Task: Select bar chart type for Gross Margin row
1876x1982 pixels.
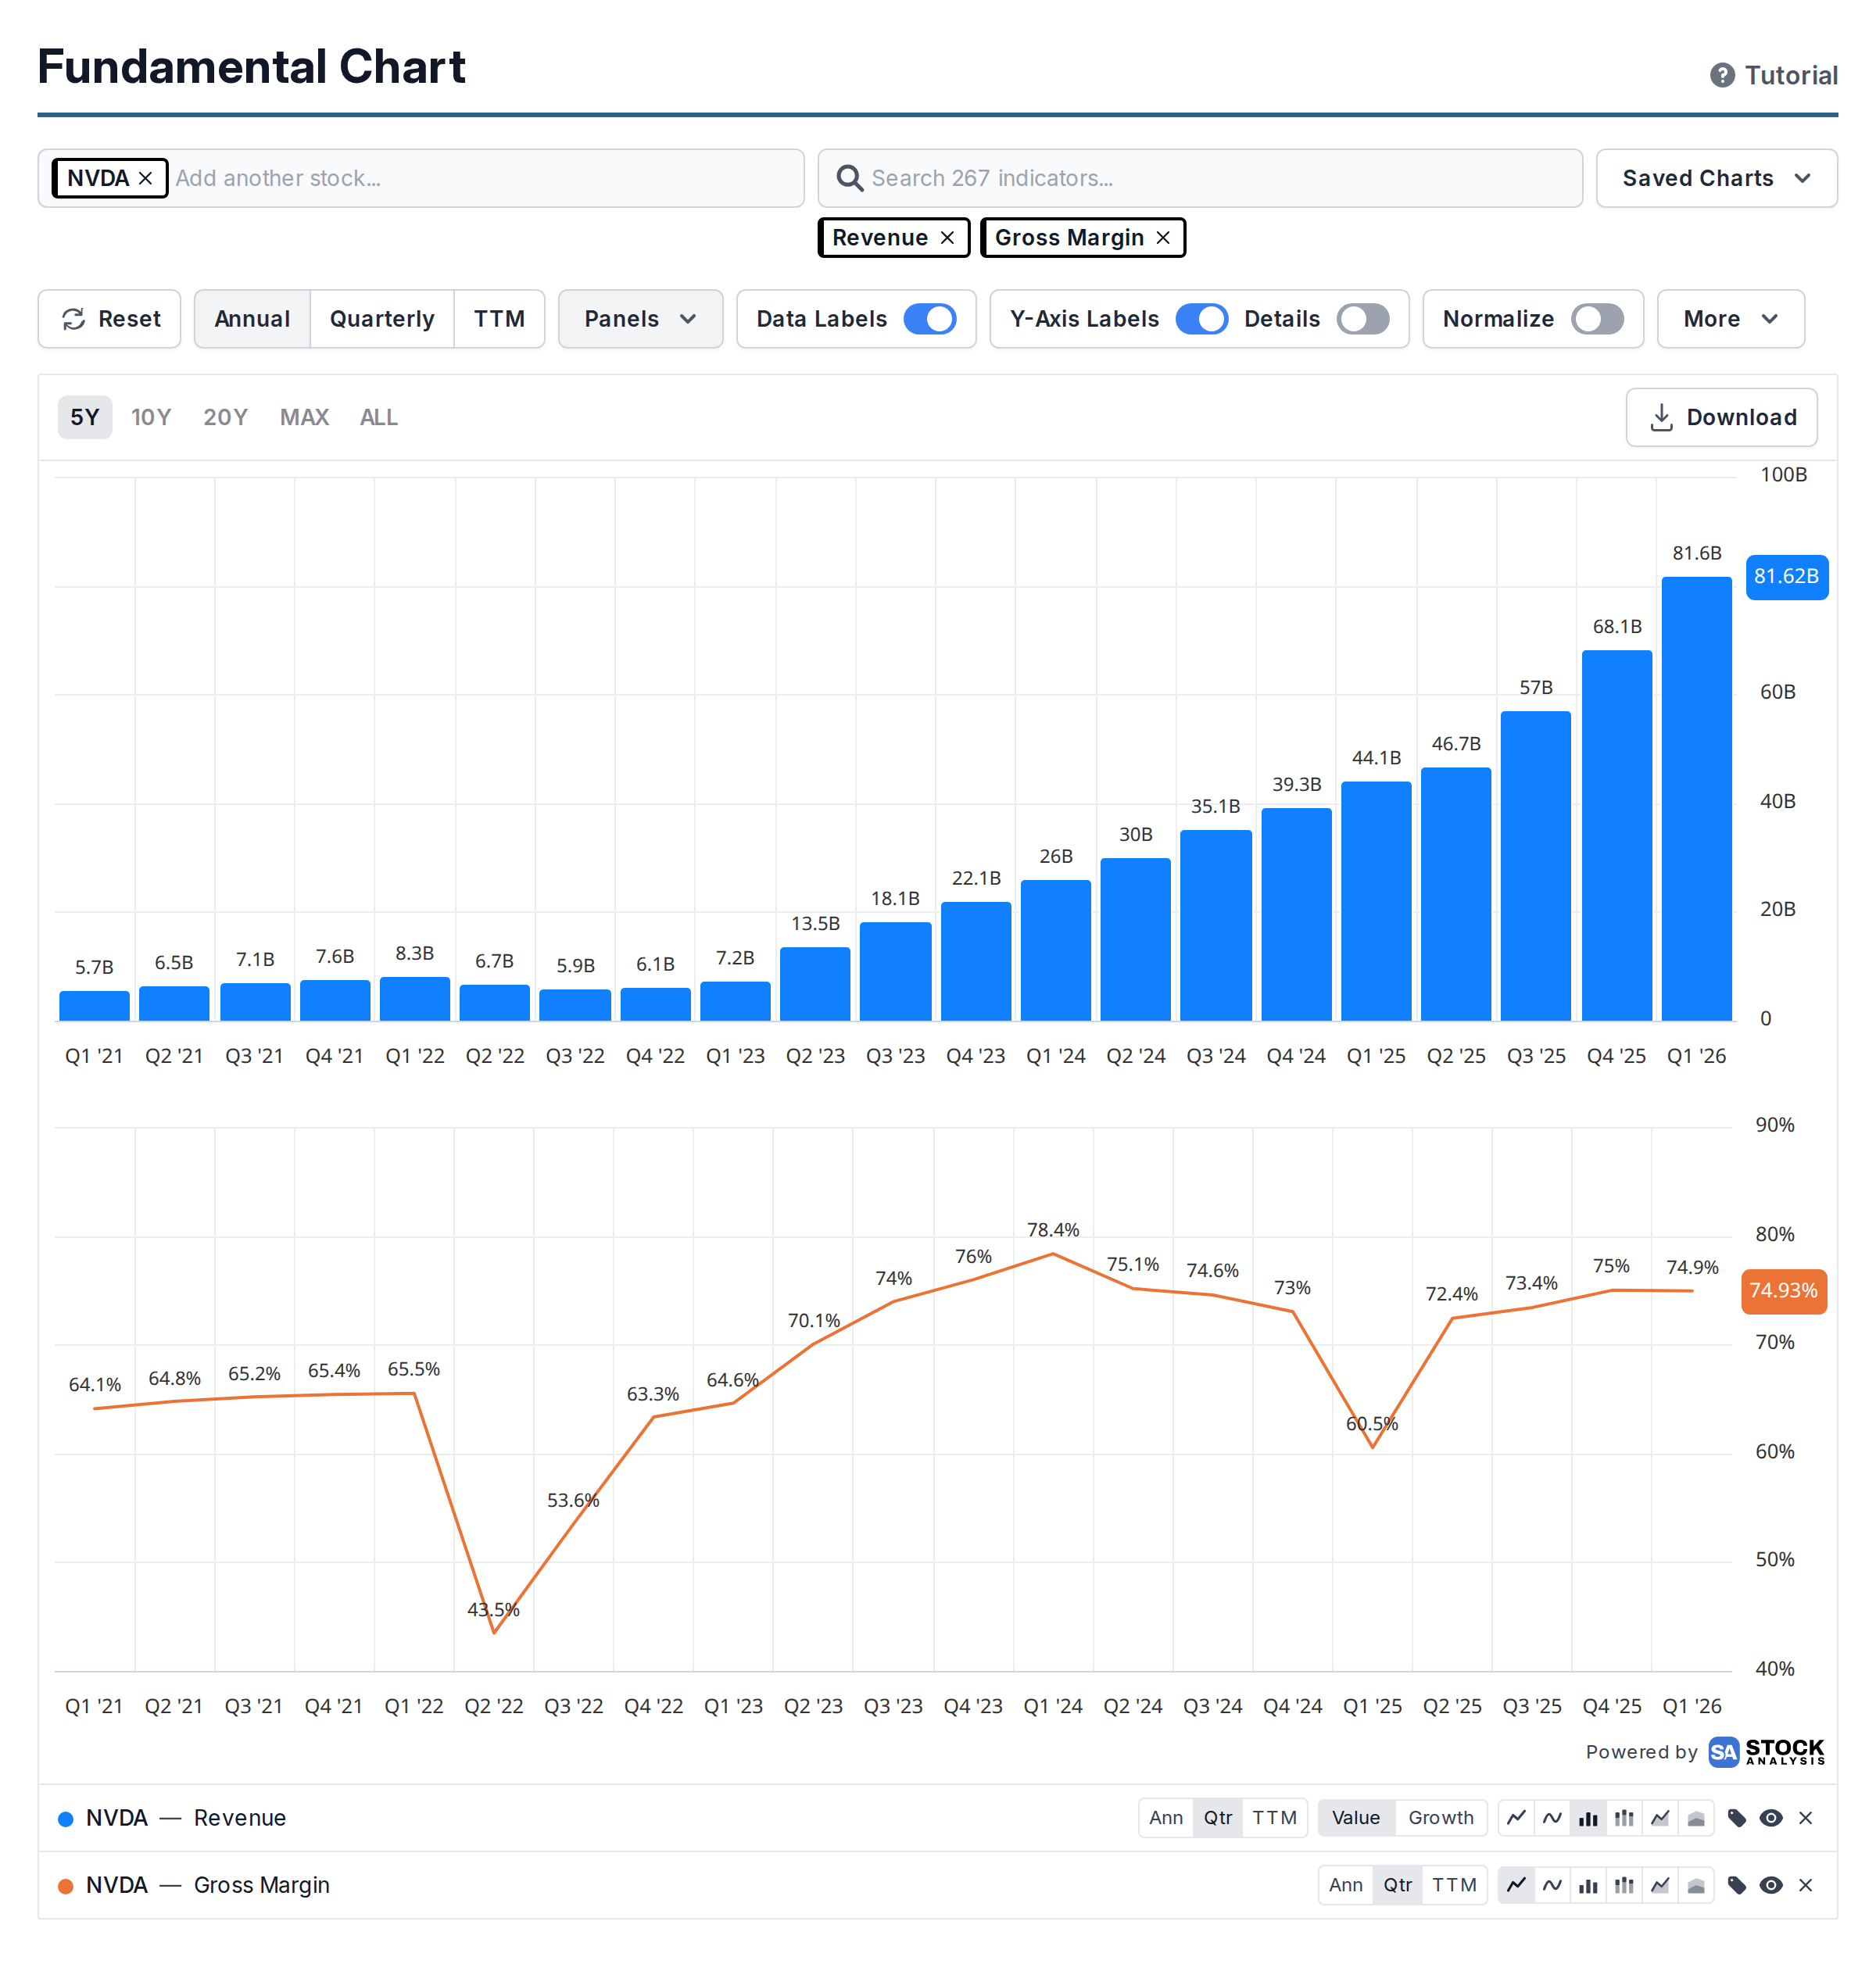Action: (1588, 1885)
